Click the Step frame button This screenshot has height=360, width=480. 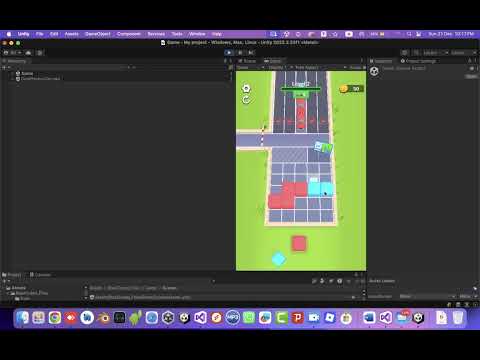click(251, 53)
